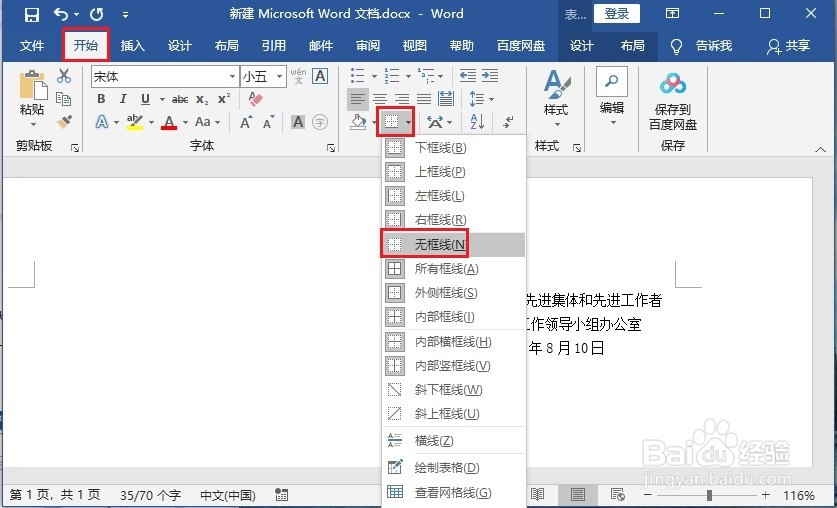Show paragraph marks icon
The image size is (837, 508).
(509, 122)
